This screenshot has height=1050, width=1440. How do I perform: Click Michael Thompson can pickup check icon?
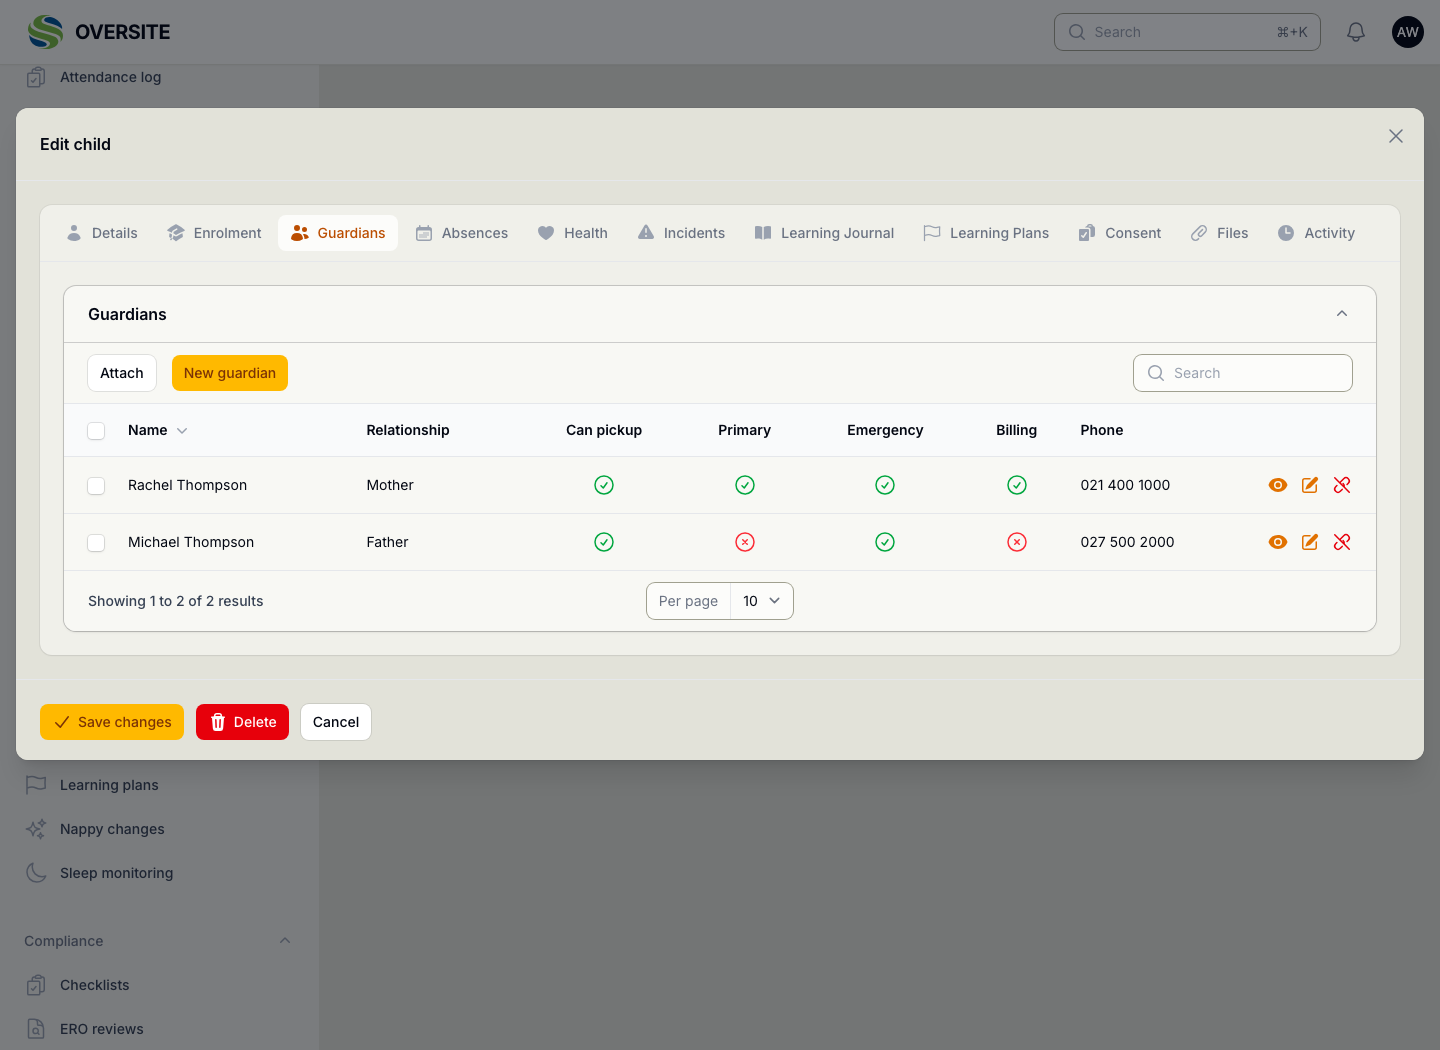[604, 542]
